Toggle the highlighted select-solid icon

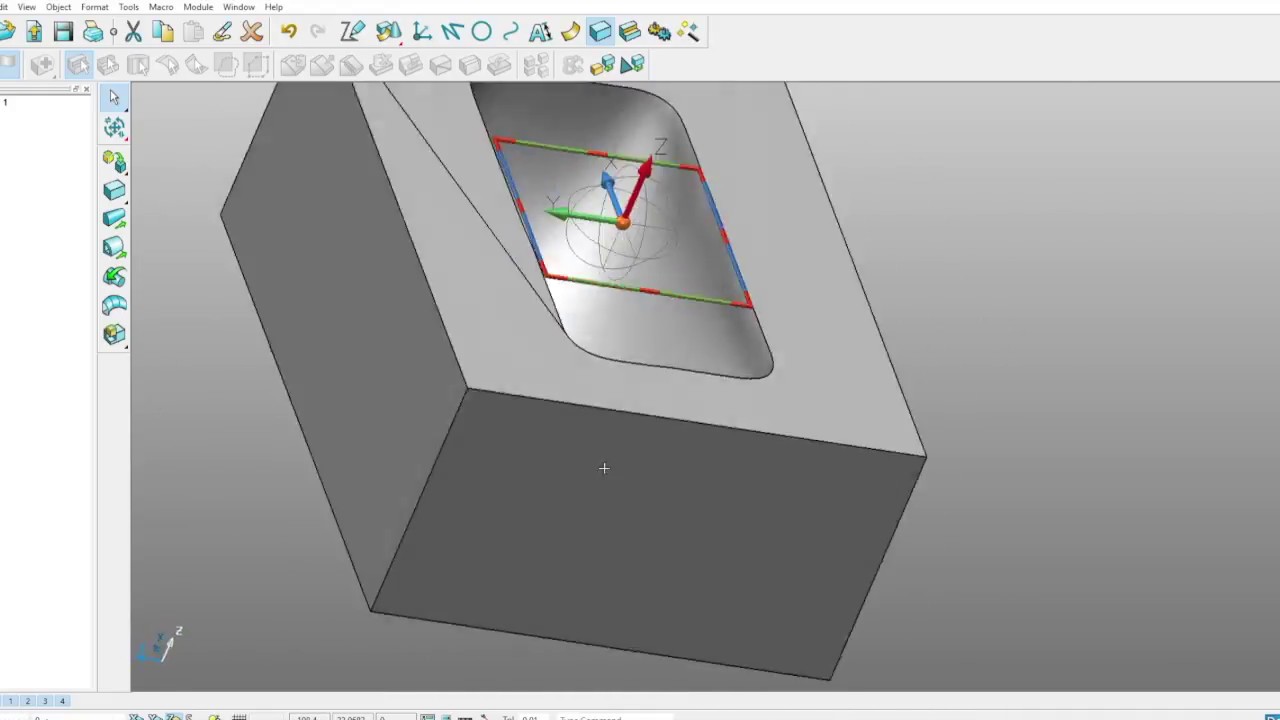78,65
